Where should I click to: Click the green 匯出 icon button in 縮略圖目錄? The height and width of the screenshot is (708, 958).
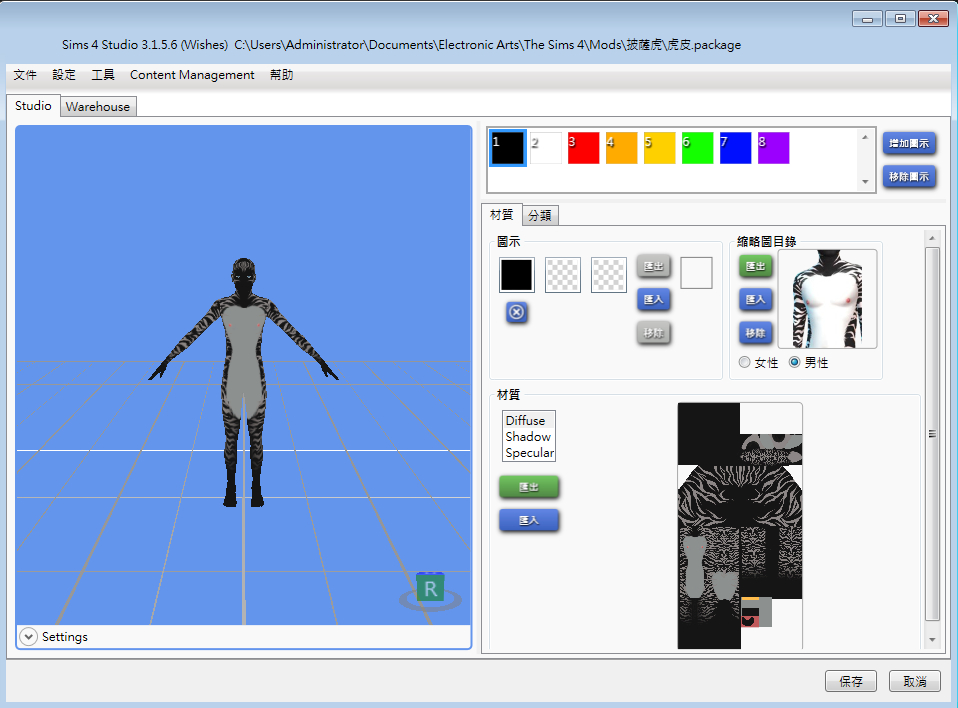755,265
